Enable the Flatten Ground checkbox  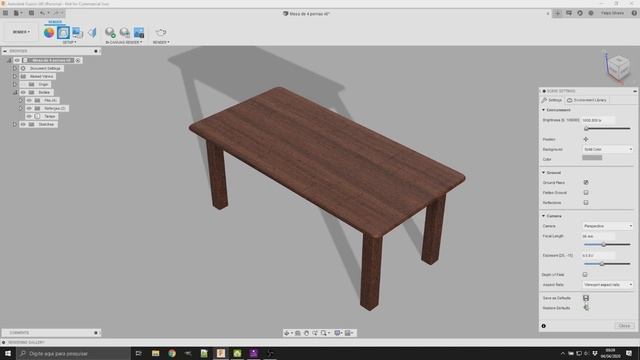tap(586, 192)
